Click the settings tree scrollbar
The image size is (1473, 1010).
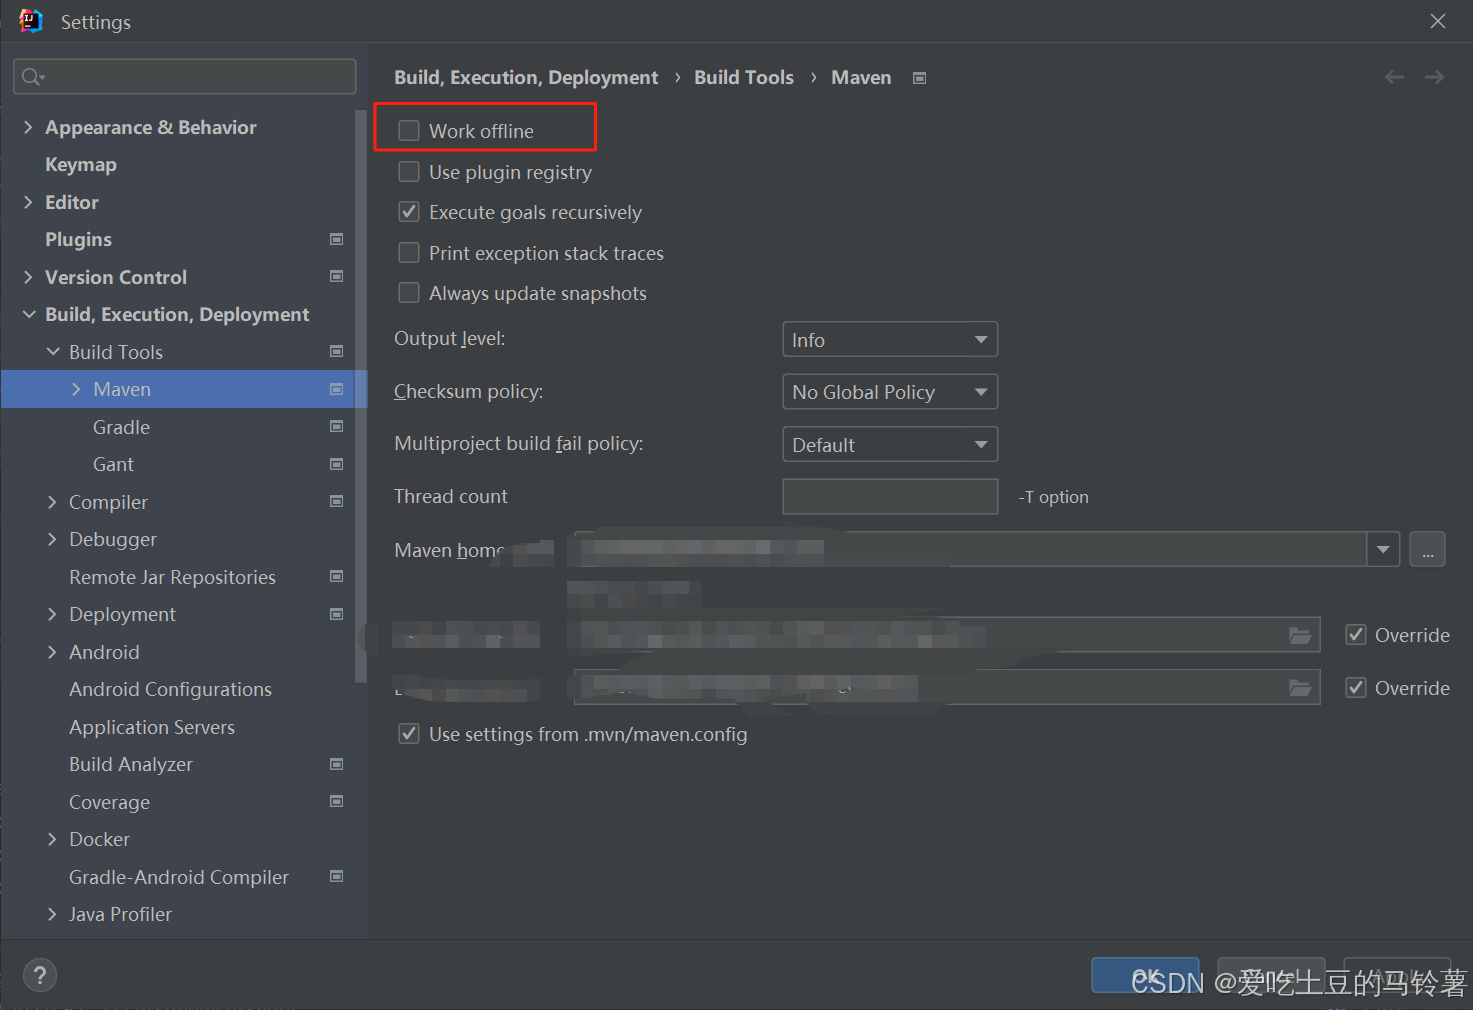pyautogui.click(x=360, y=397)
